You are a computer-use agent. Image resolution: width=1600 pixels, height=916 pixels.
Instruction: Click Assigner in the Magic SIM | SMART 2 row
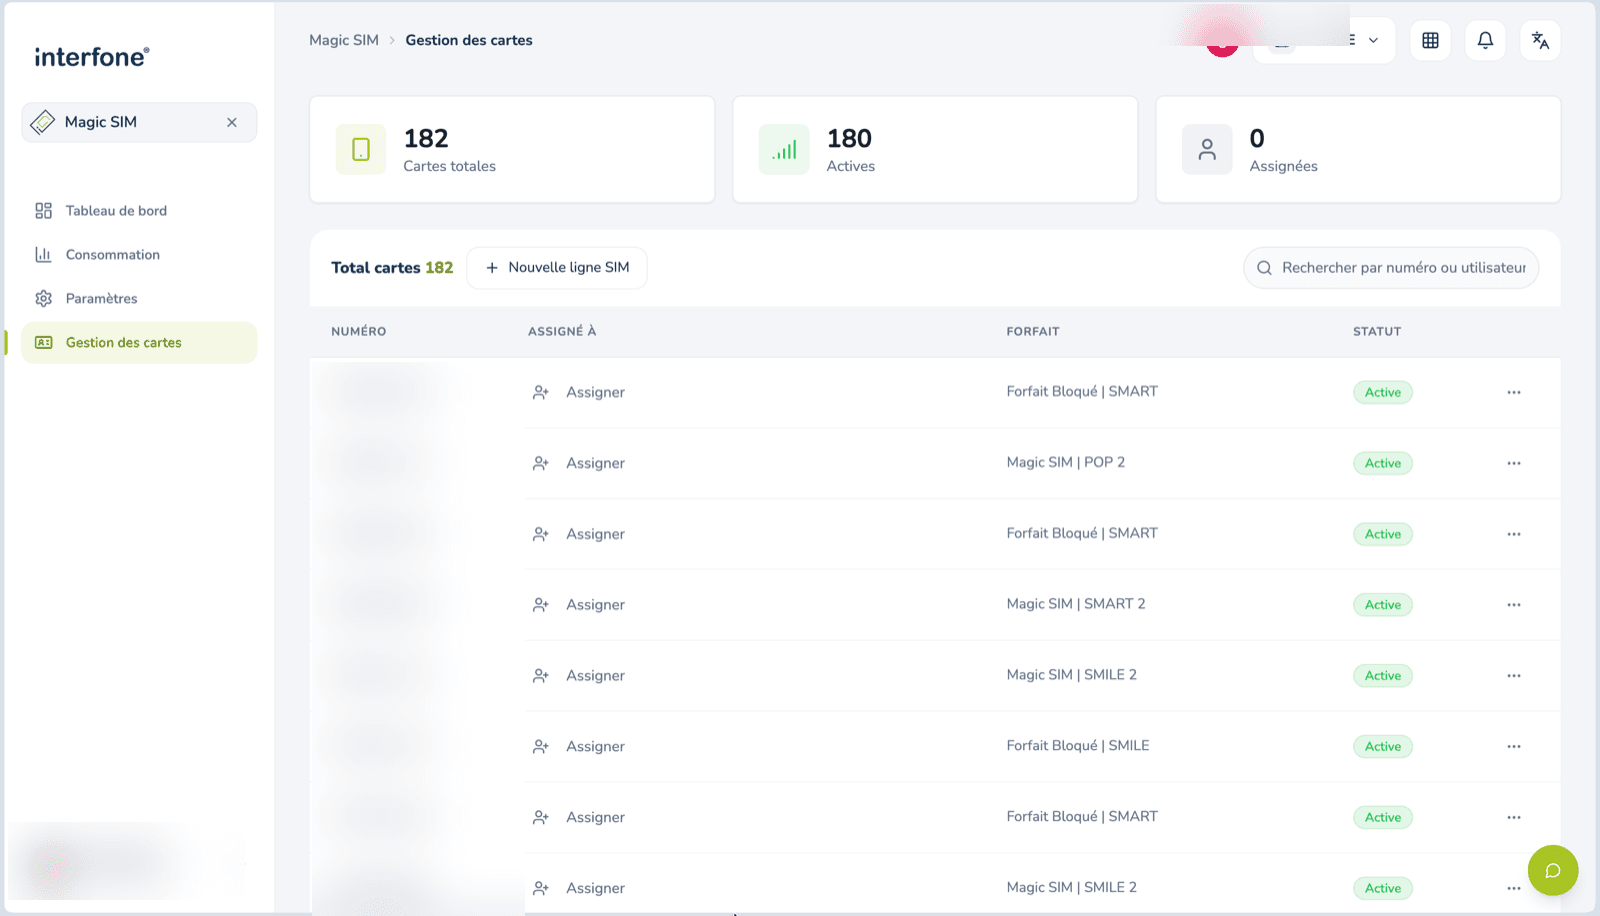pos(579,605)
